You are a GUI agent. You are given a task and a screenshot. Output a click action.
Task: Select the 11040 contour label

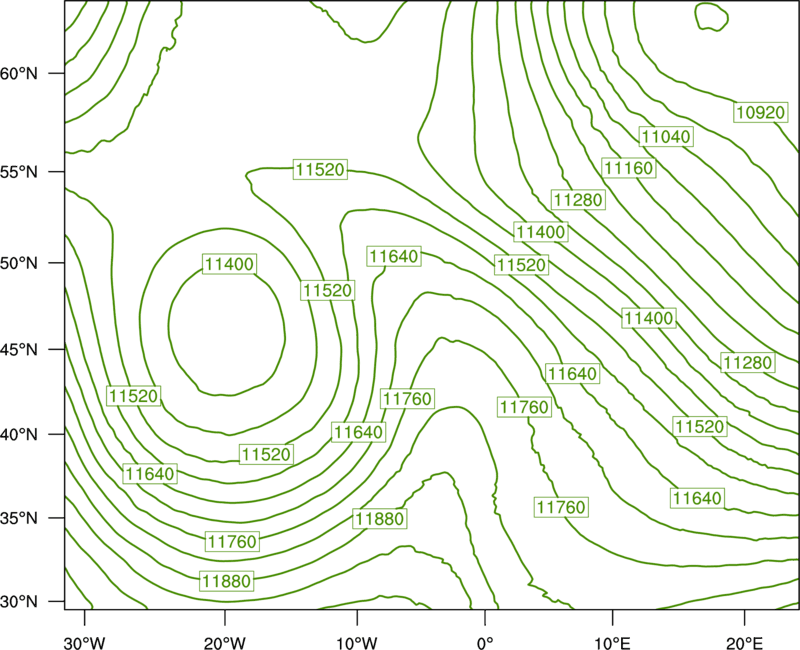(x=666, y=136)
